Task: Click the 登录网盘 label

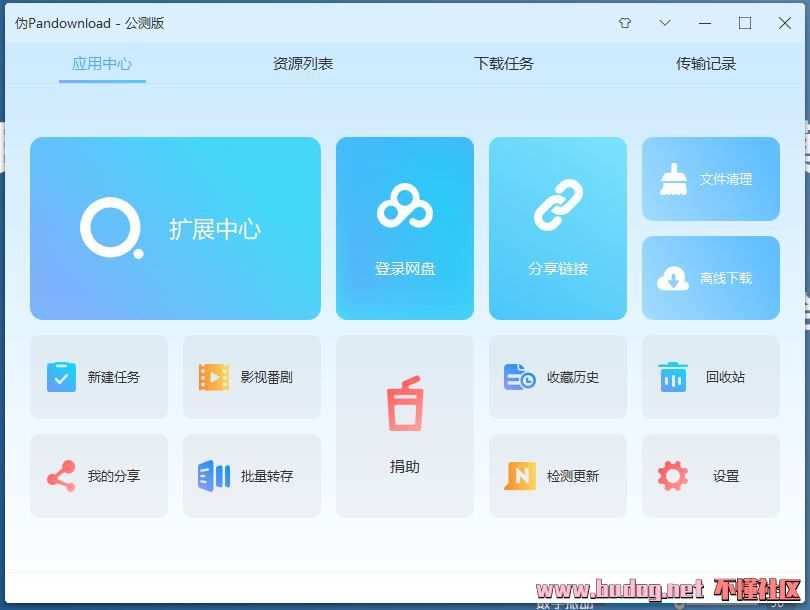Action: click(405, 269)
